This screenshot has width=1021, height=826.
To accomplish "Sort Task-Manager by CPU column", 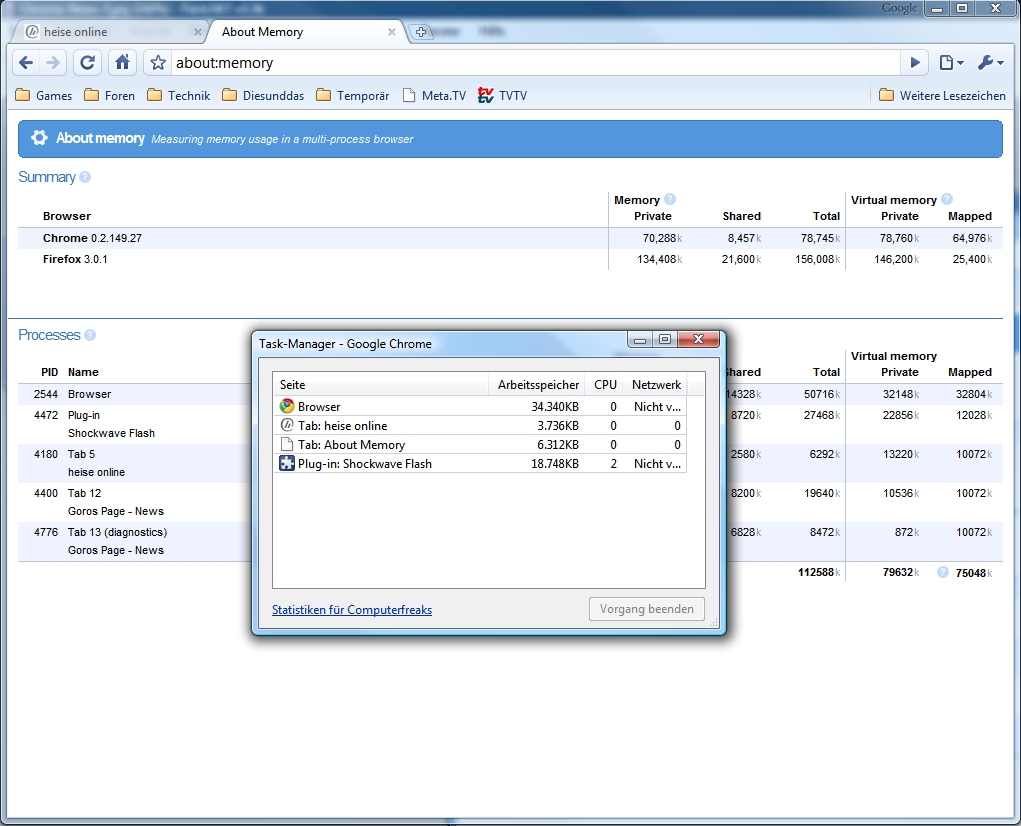I will 605,385.
